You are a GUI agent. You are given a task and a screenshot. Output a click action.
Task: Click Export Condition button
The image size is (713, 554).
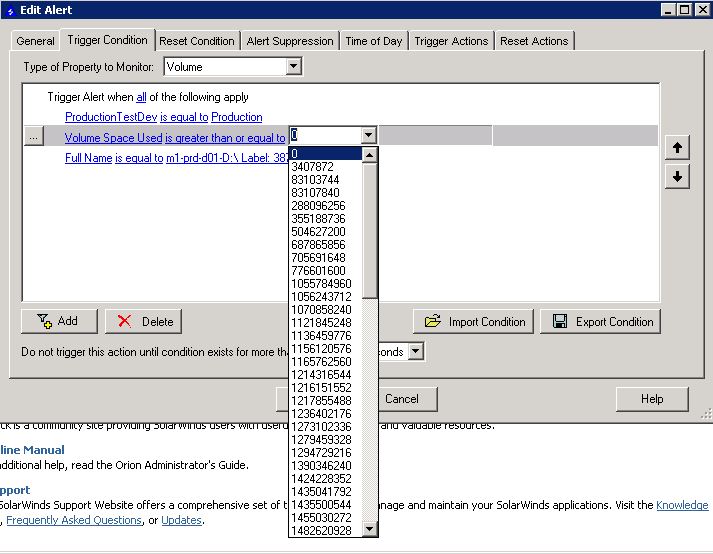pyautogui.click(x=601, y=322)
